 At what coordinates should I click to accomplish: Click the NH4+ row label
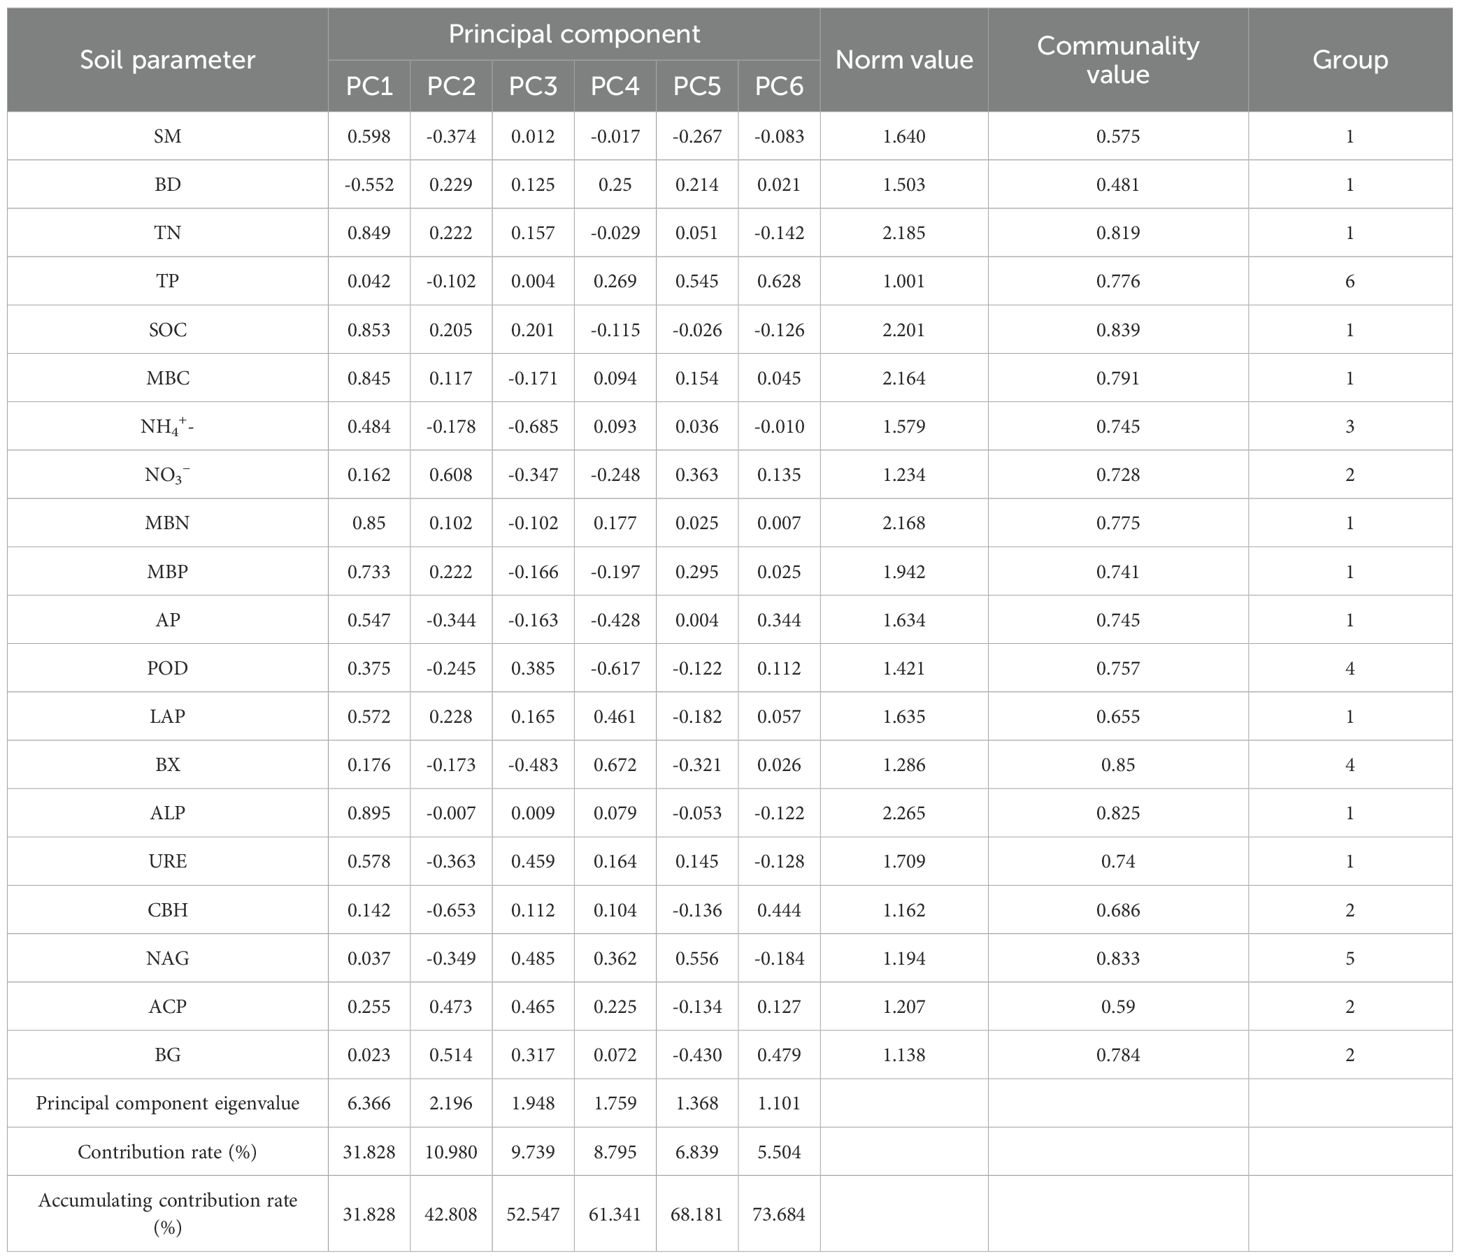(167, 427)
